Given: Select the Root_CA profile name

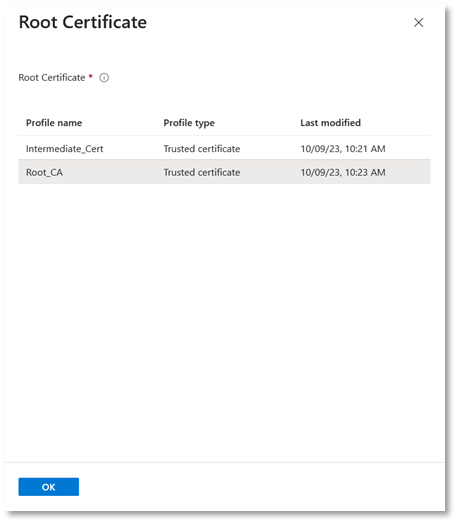Looking at the screenshot, I should coord(44,172).
